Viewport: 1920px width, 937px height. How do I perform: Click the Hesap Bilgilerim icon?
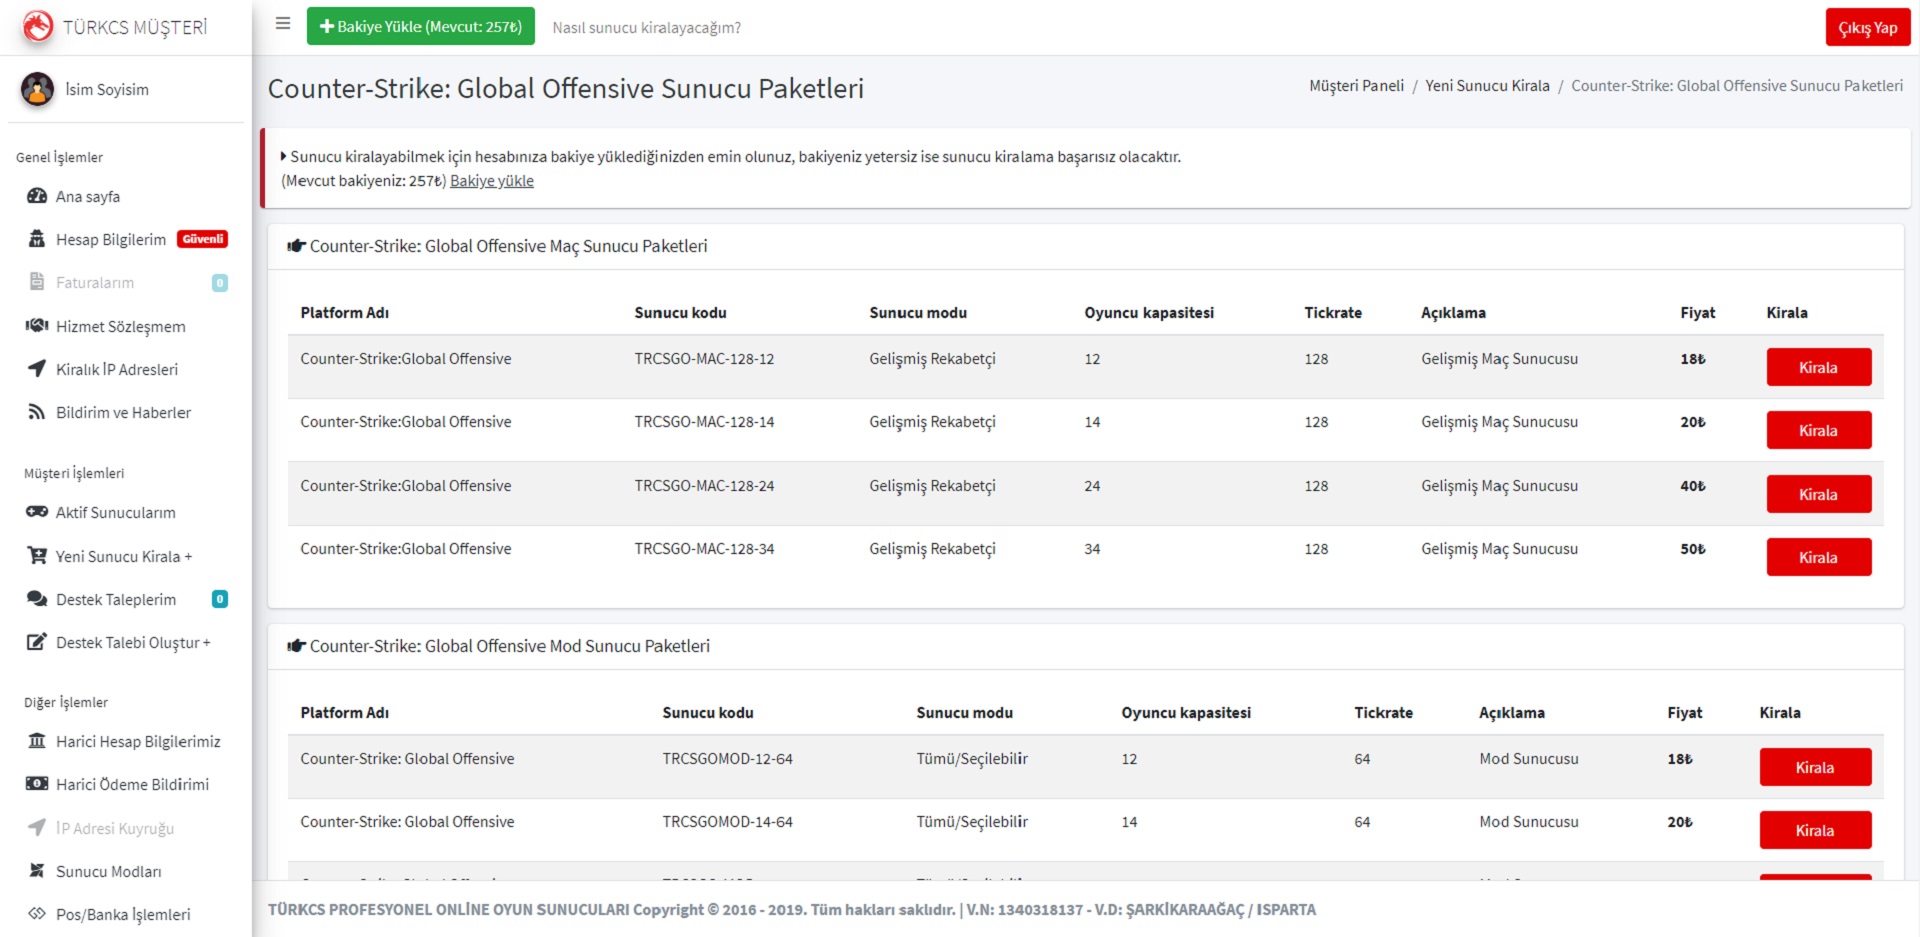point(37,240)
